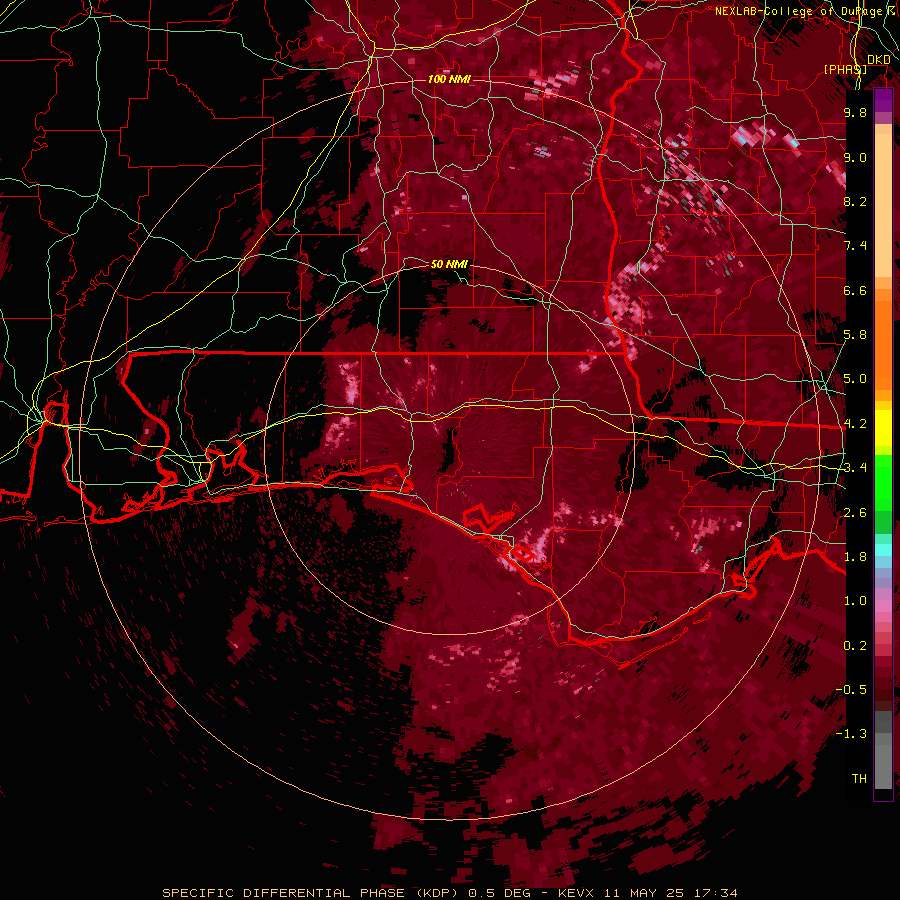Click the NEXLAB-College of DuPage label

pyautogui.click(x=799, y=11)
